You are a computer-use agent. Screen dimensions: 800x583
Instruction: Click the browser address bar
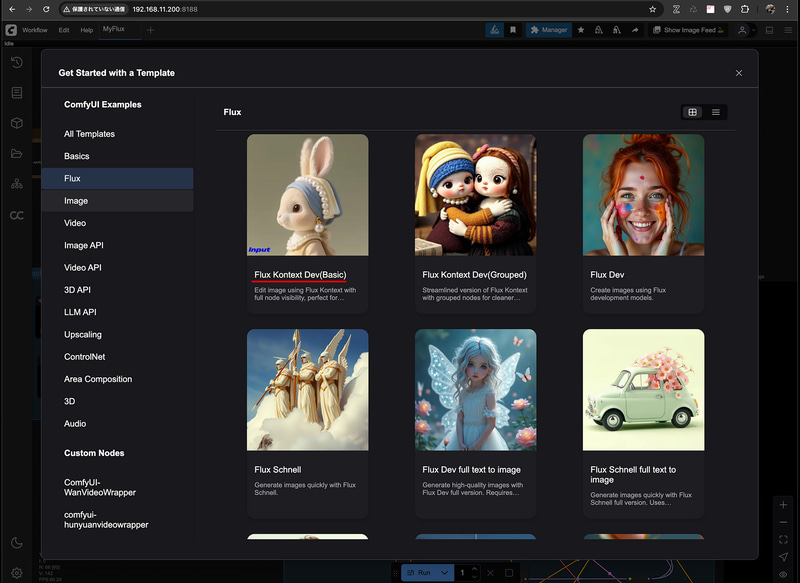(360, 9)
